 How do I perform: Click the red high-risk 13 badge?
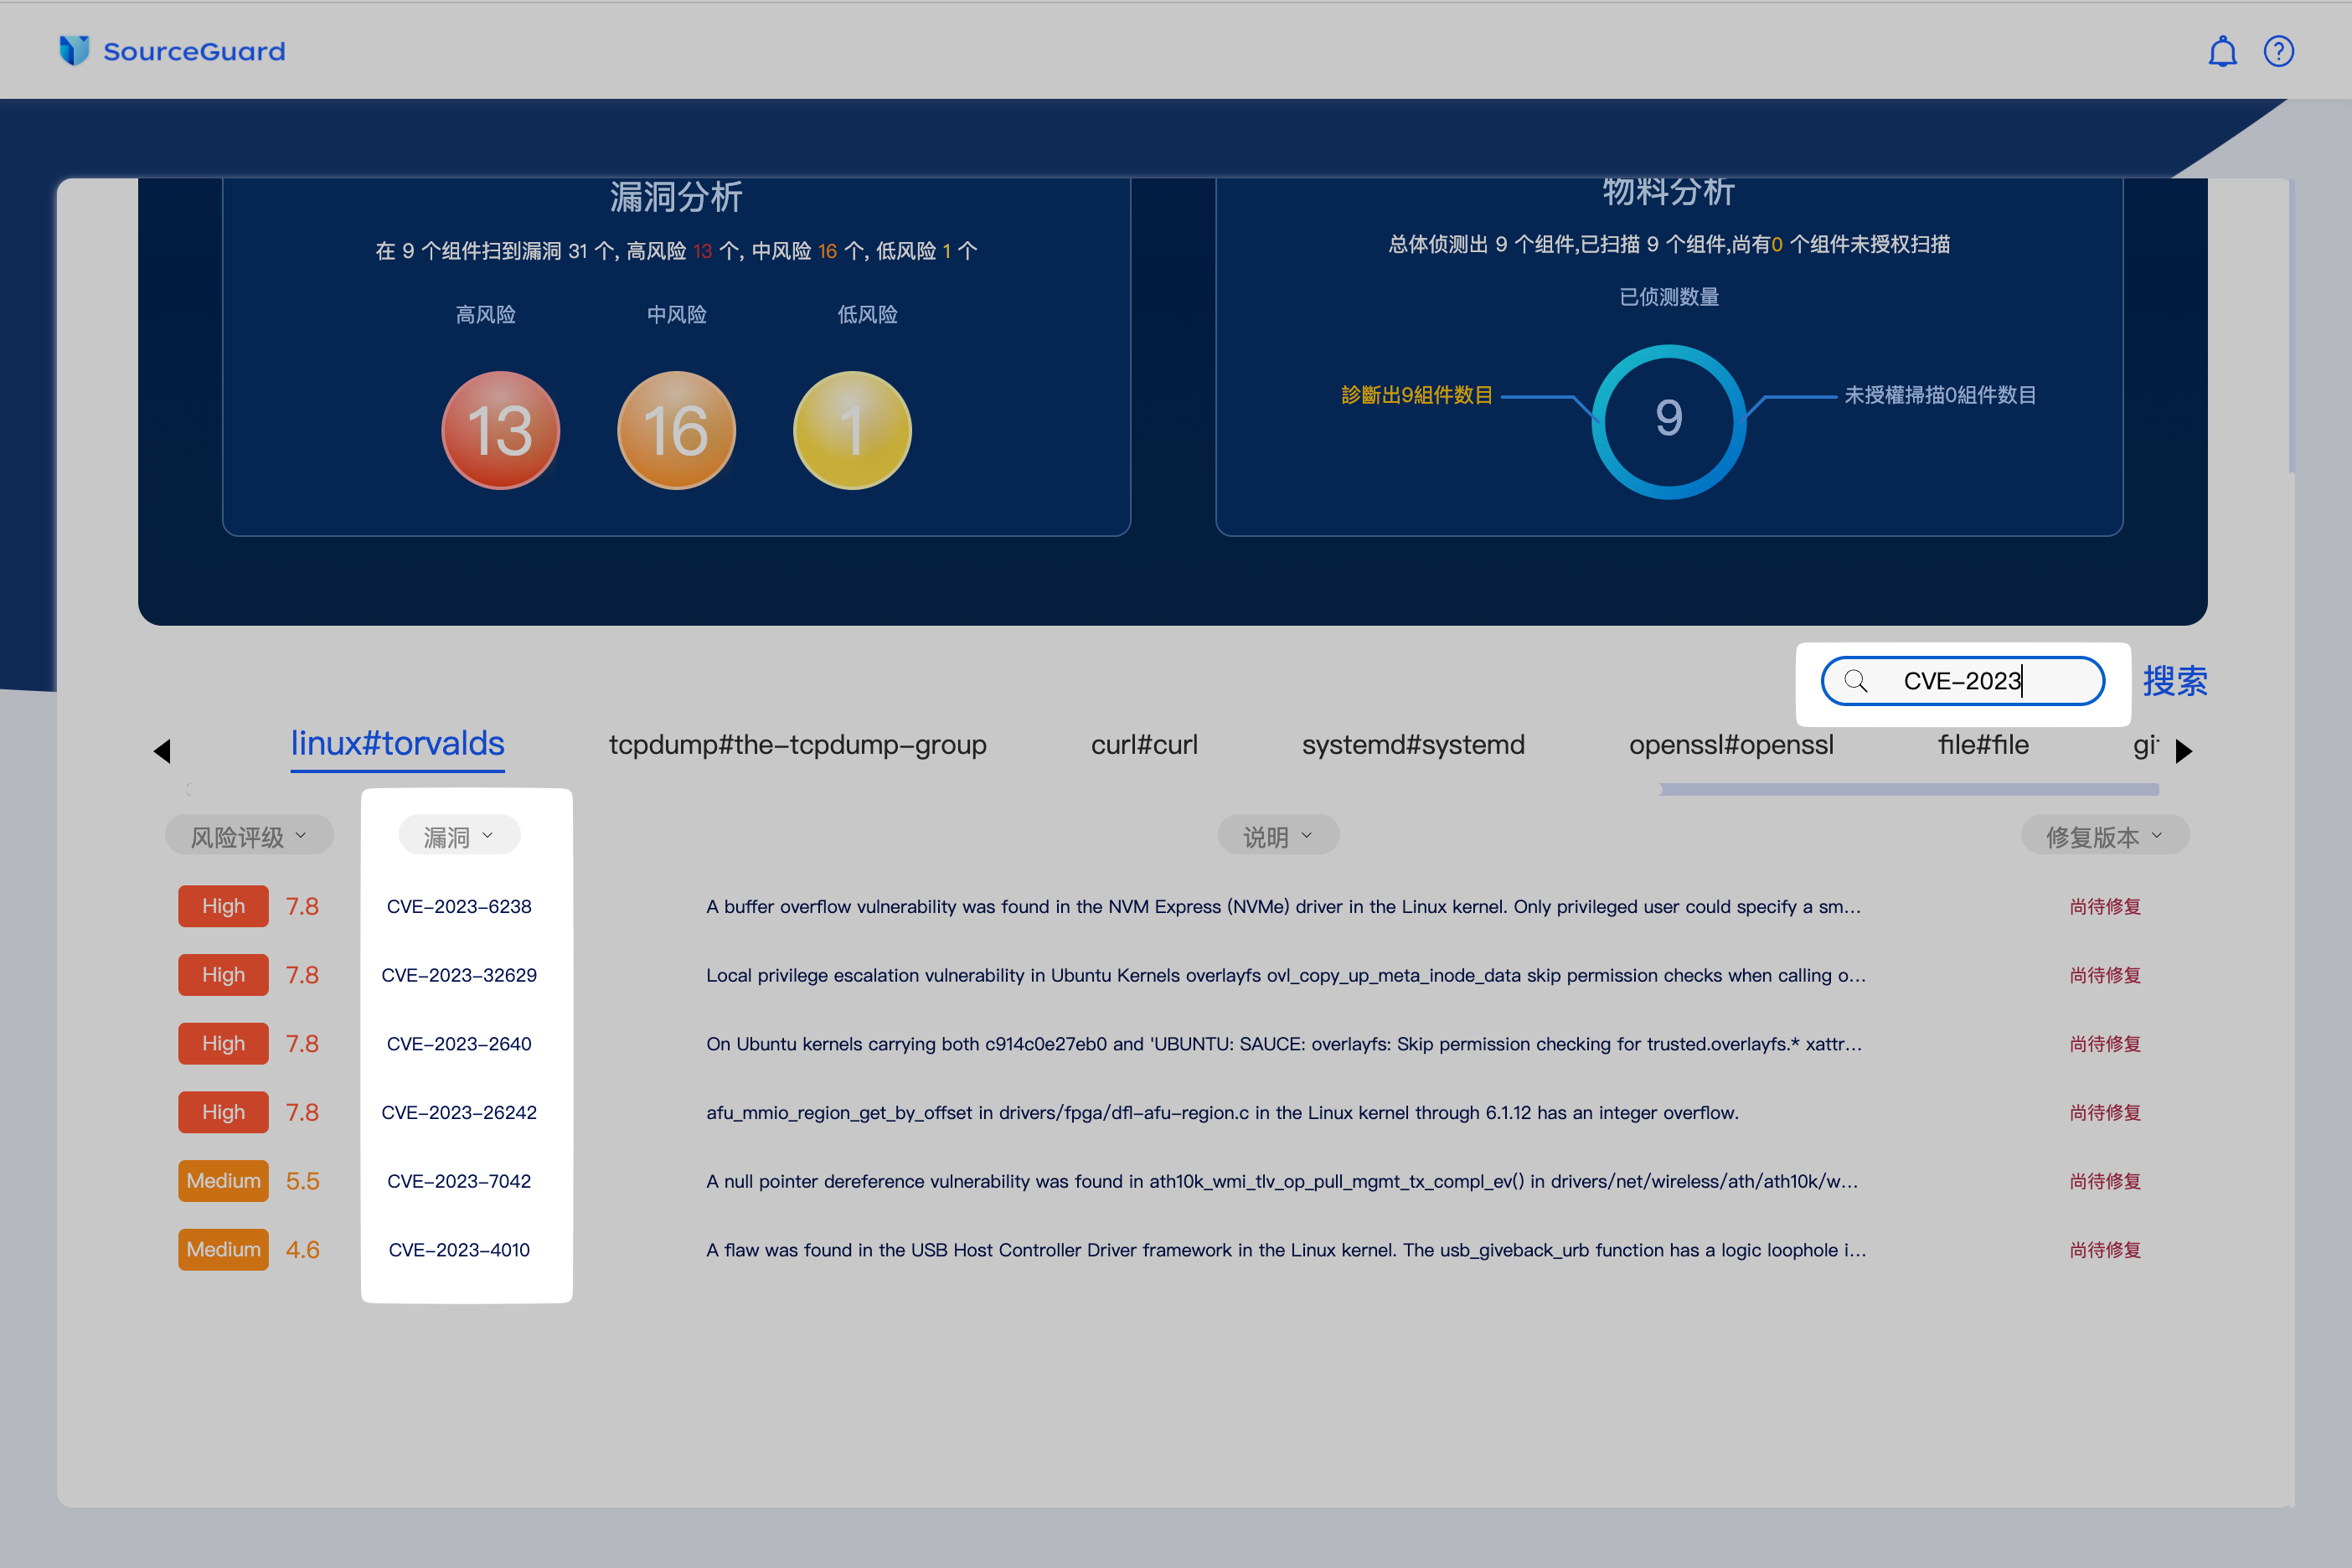[500, 430]
